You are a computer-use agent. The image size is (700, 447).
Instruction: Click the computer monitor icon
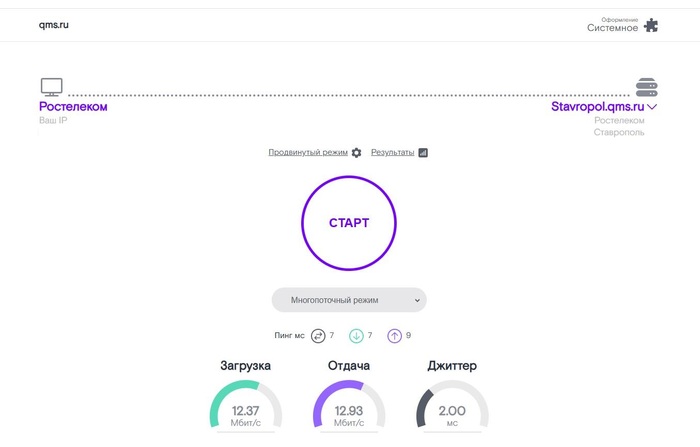click(x=51, y=87)
